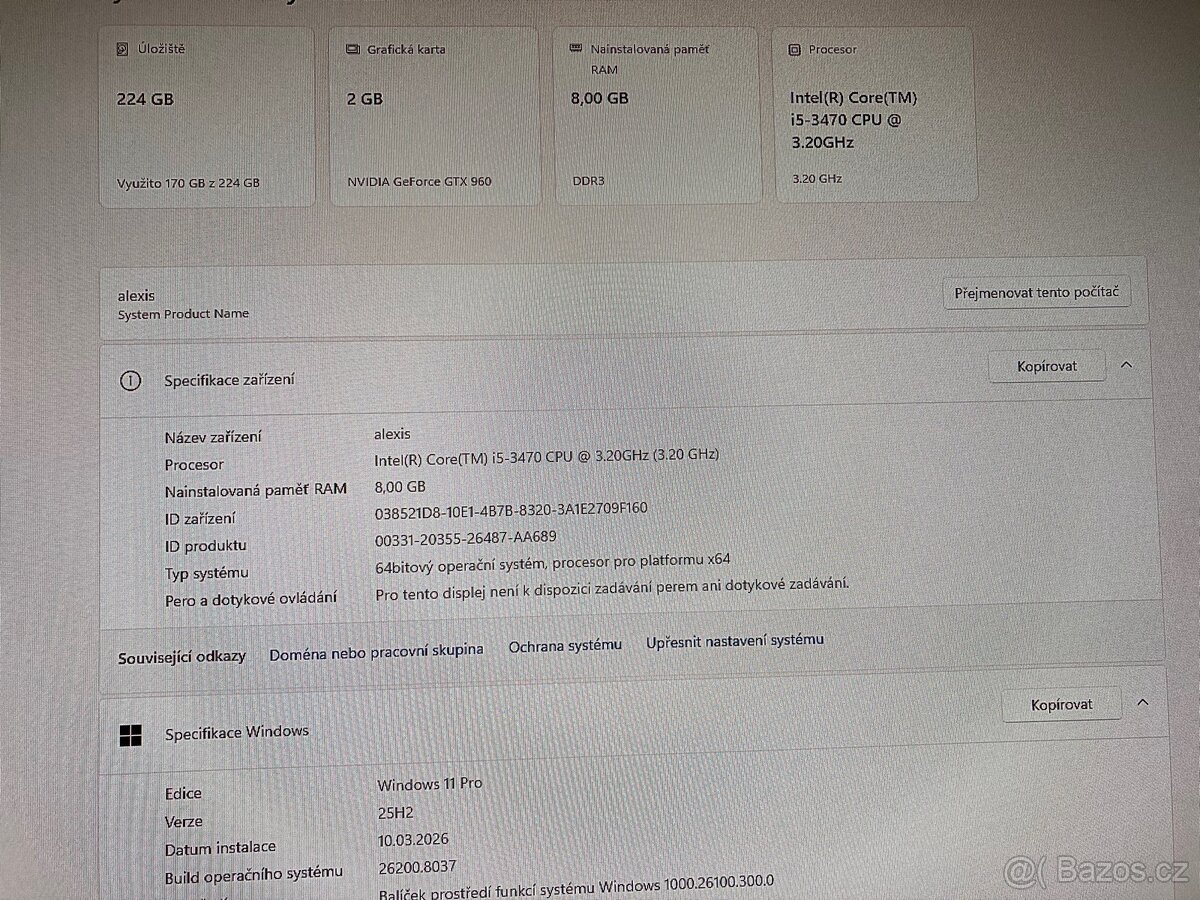
Task: Click the Související odkazy label
Action: click(182, 657)
